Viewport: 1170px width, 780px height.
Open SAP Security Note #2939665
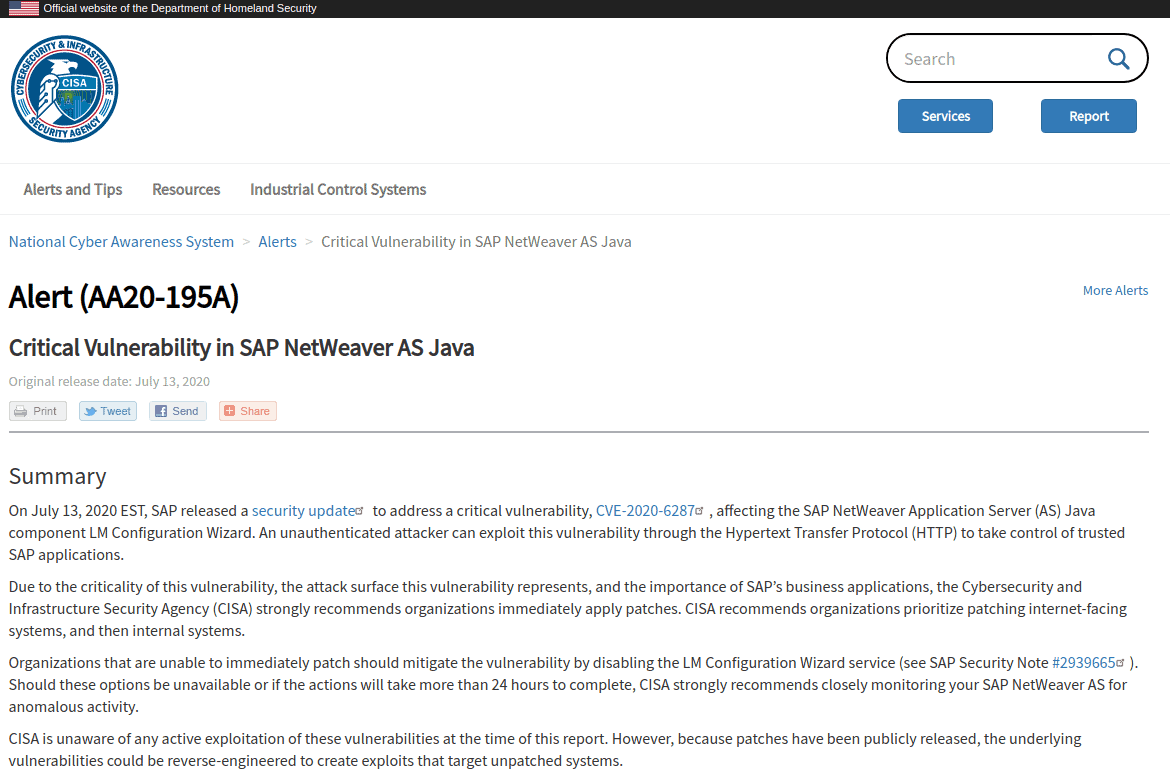click(x=1085, y=662)
